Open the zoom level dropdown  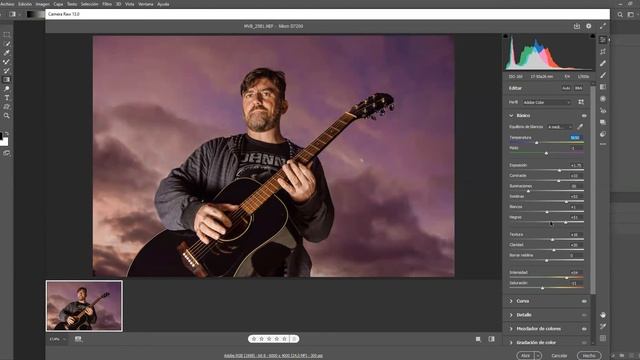(x=58, y=339)
